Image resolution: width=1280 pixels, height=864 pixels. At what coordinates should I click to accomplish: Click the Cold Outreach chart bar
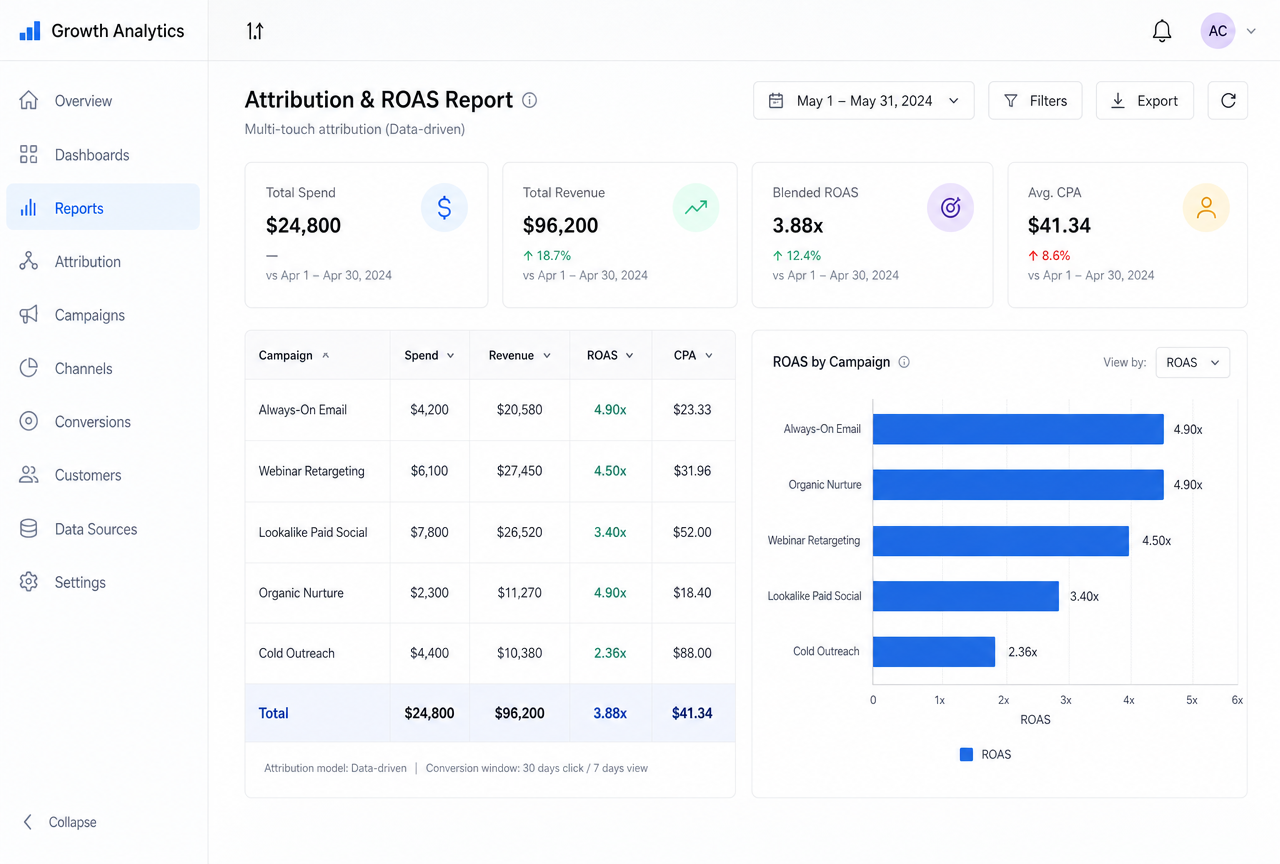pyautogui.click(x=934, y=651)
